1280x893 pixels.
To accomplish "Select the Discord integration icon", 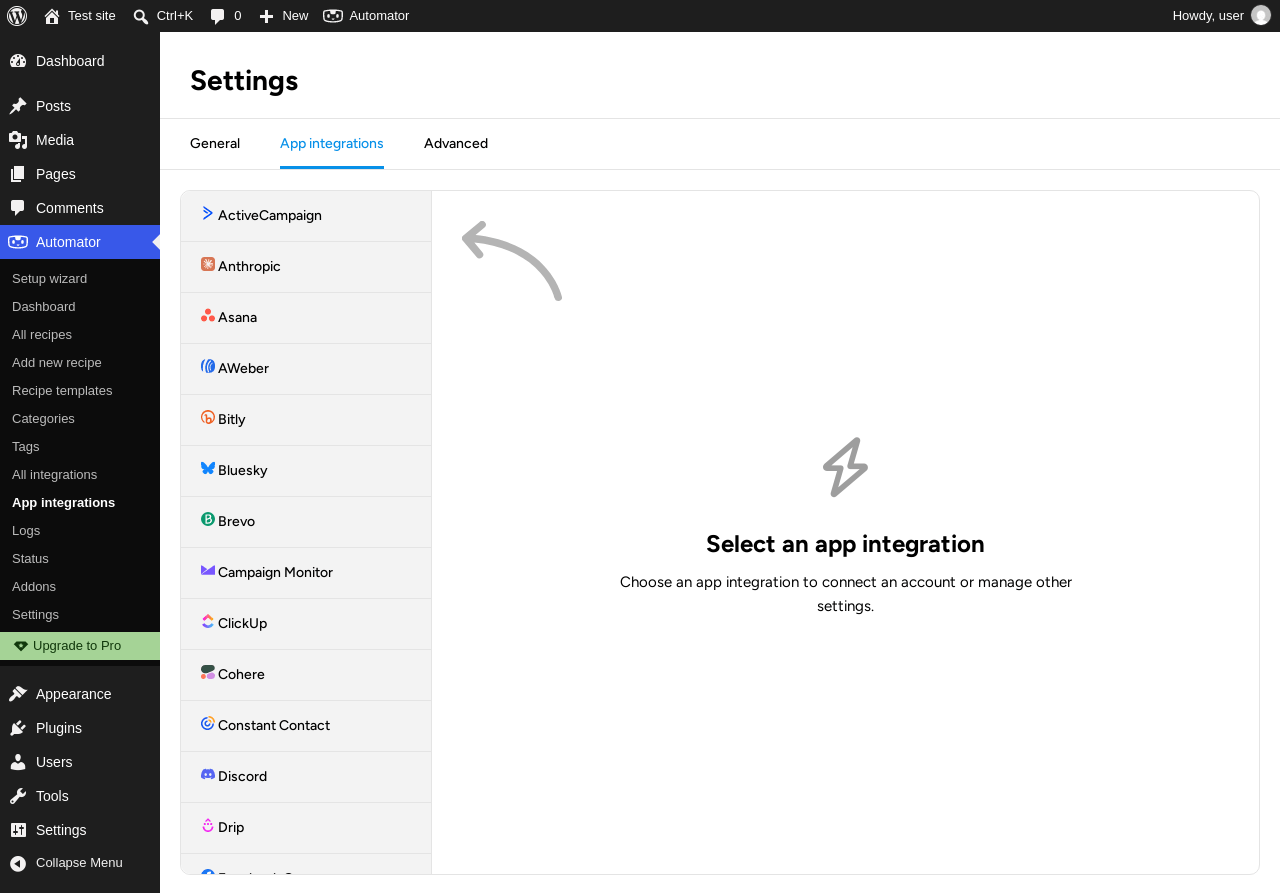I will [x=208, y=774].
